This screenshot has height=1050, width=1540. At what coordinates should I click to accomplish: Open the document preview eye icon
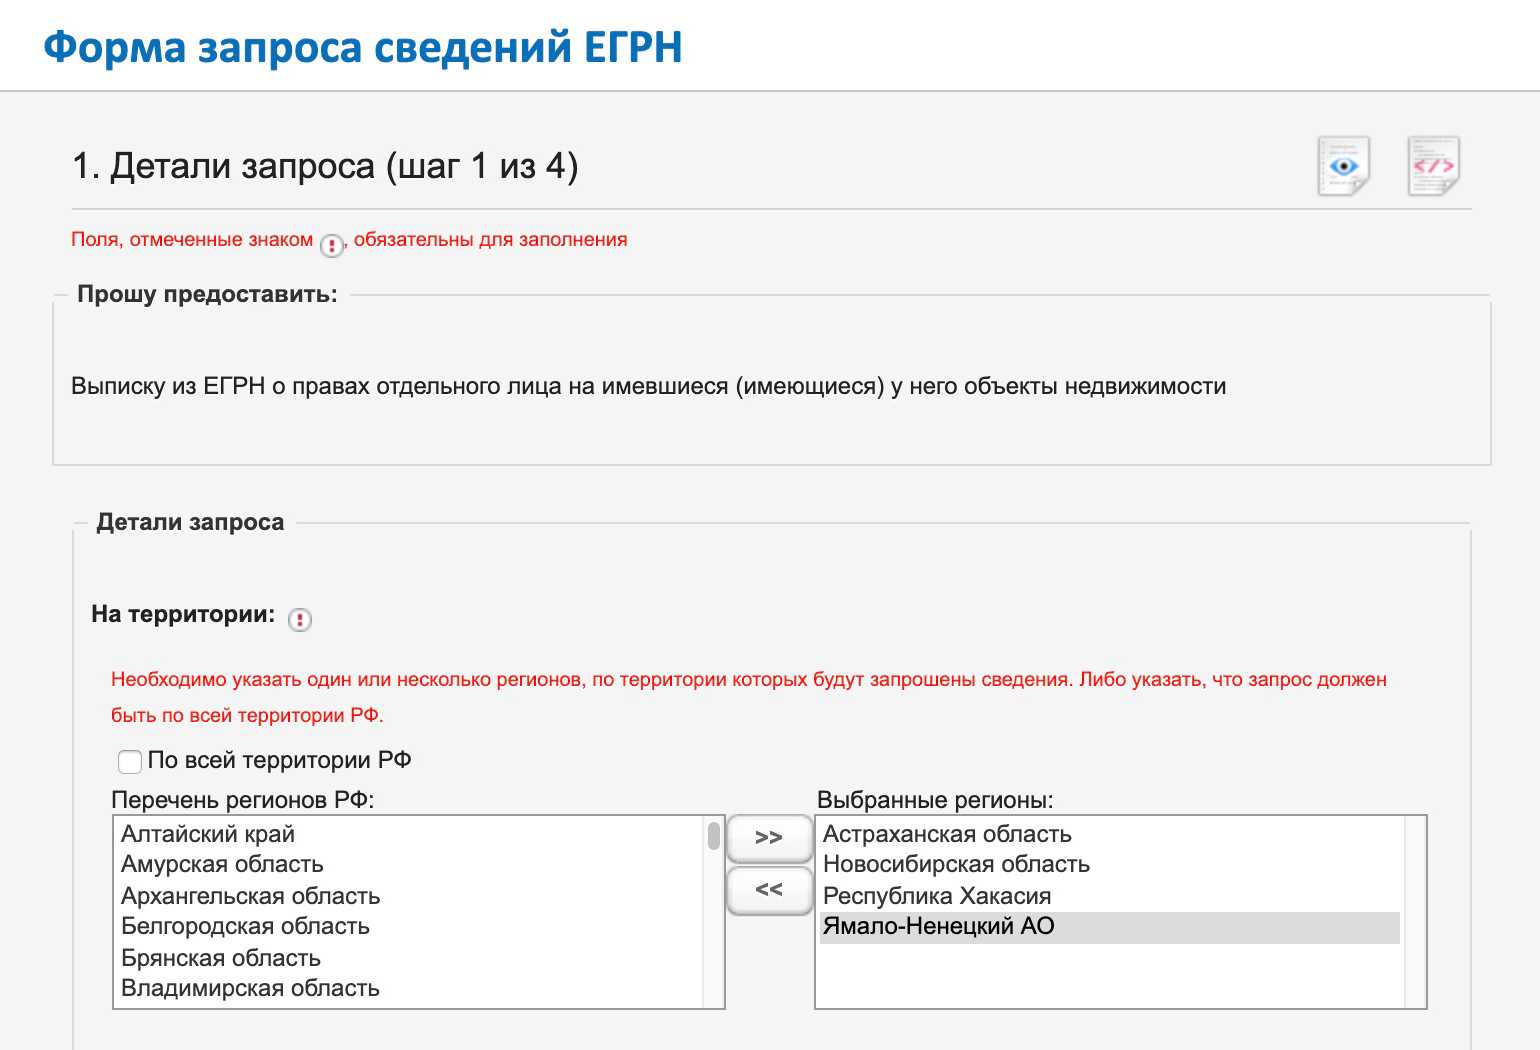coord(1343,166)
